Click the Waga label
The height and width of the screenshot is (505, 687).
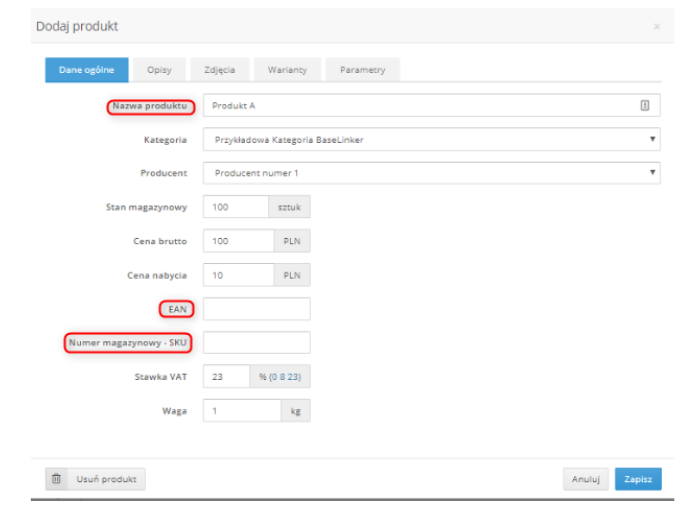pyautogui.click(x=174, y=411)
